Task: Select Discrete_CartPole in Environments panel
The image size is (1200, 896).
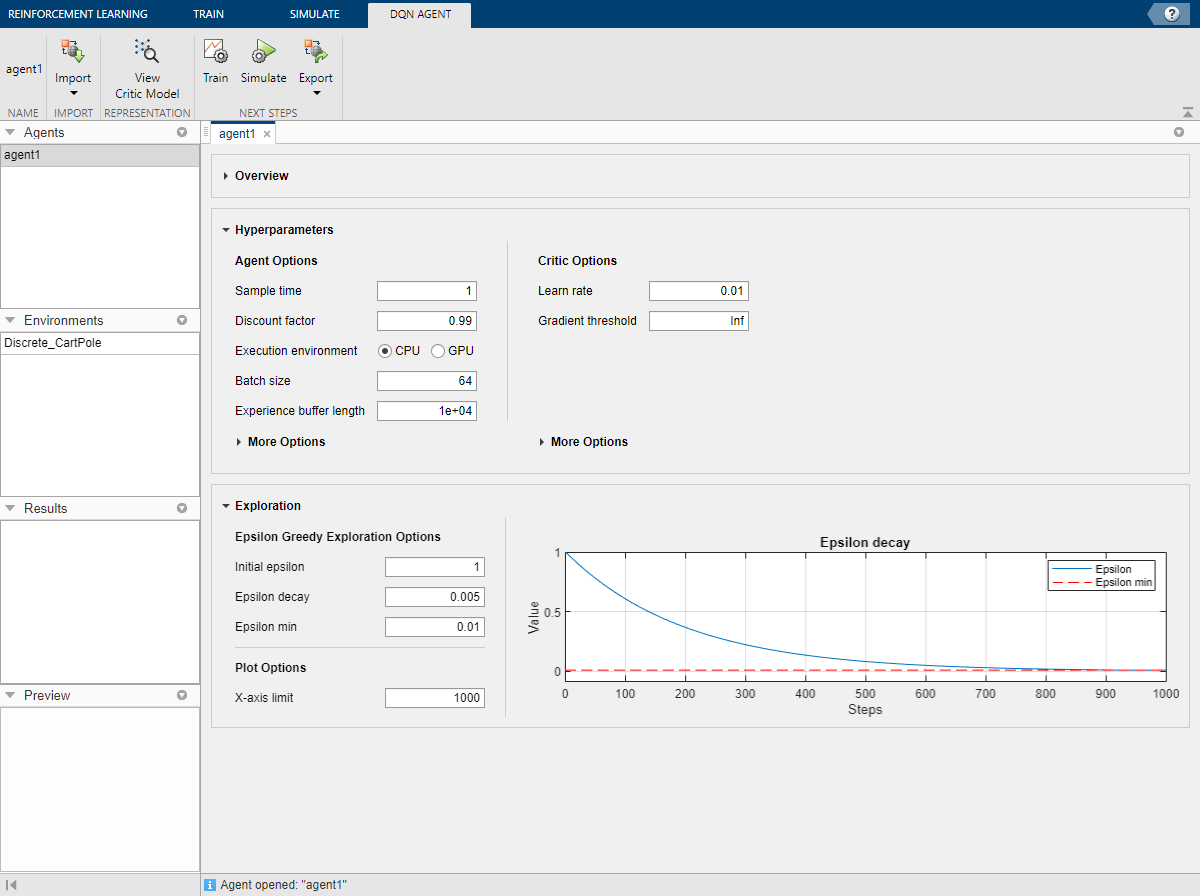Action: tap(53, 343)
